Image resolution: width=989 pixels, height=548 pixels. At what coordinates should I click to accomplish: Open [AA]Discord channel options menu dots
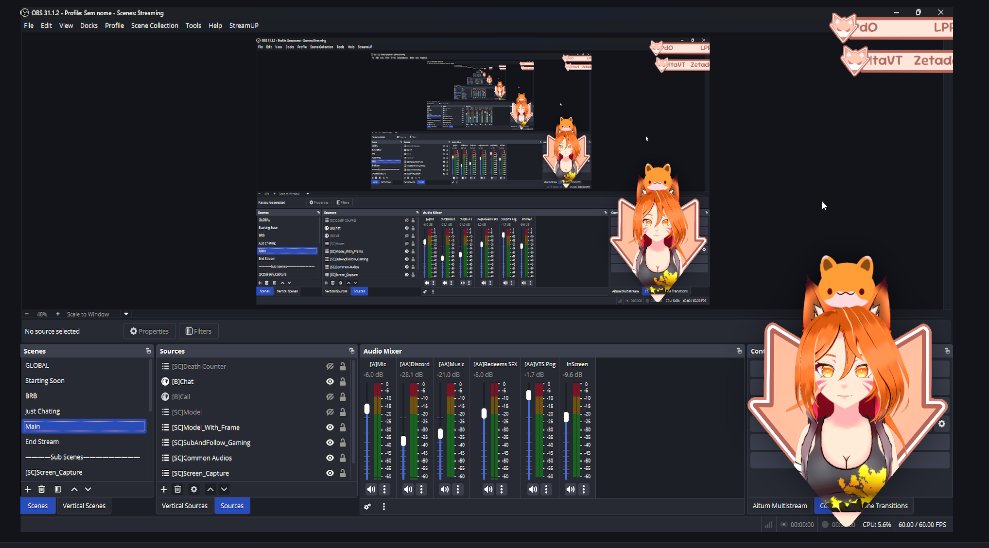(421, 489)
